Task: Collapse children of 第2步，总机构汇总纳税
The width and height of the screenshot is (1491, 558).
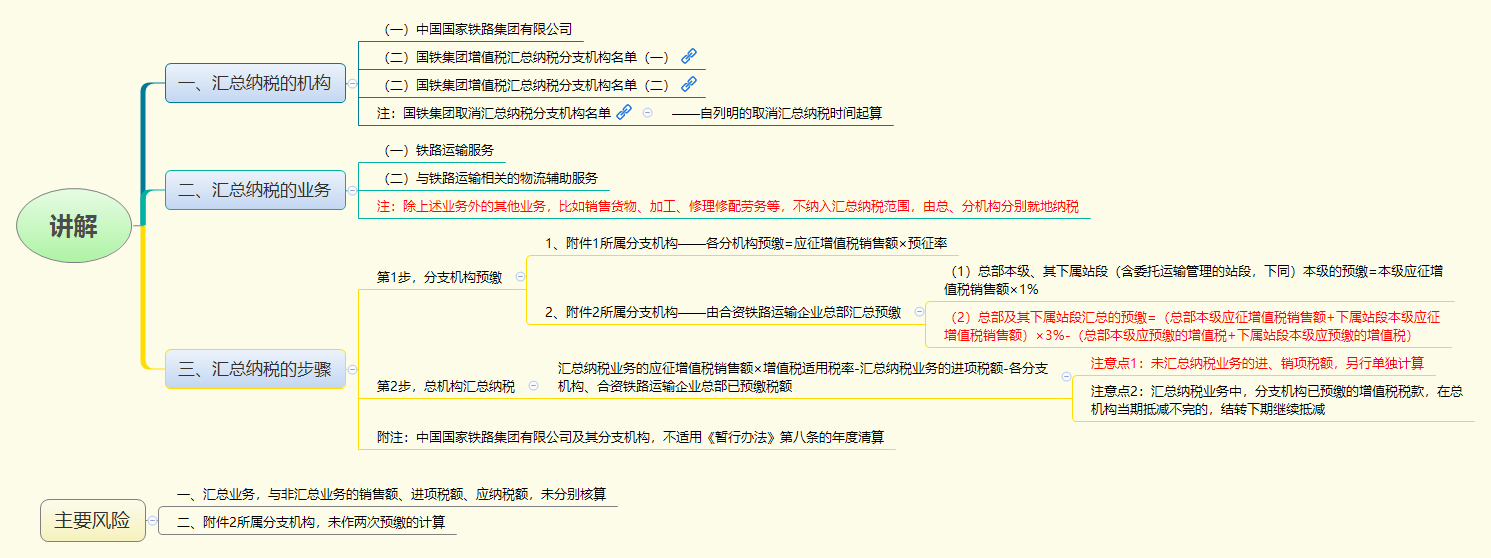Action: click(x=533, y=386)
